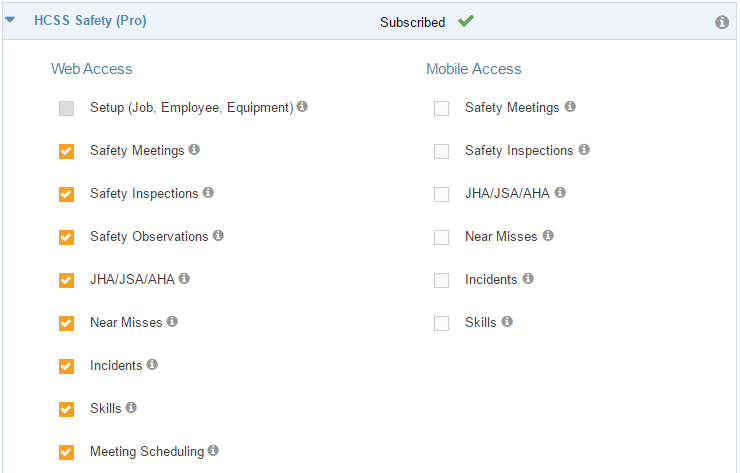Enable Mobile Access Incidents checkbox
Image resolution: width=740 pixels, height=473 pixels.
(441, 280)
